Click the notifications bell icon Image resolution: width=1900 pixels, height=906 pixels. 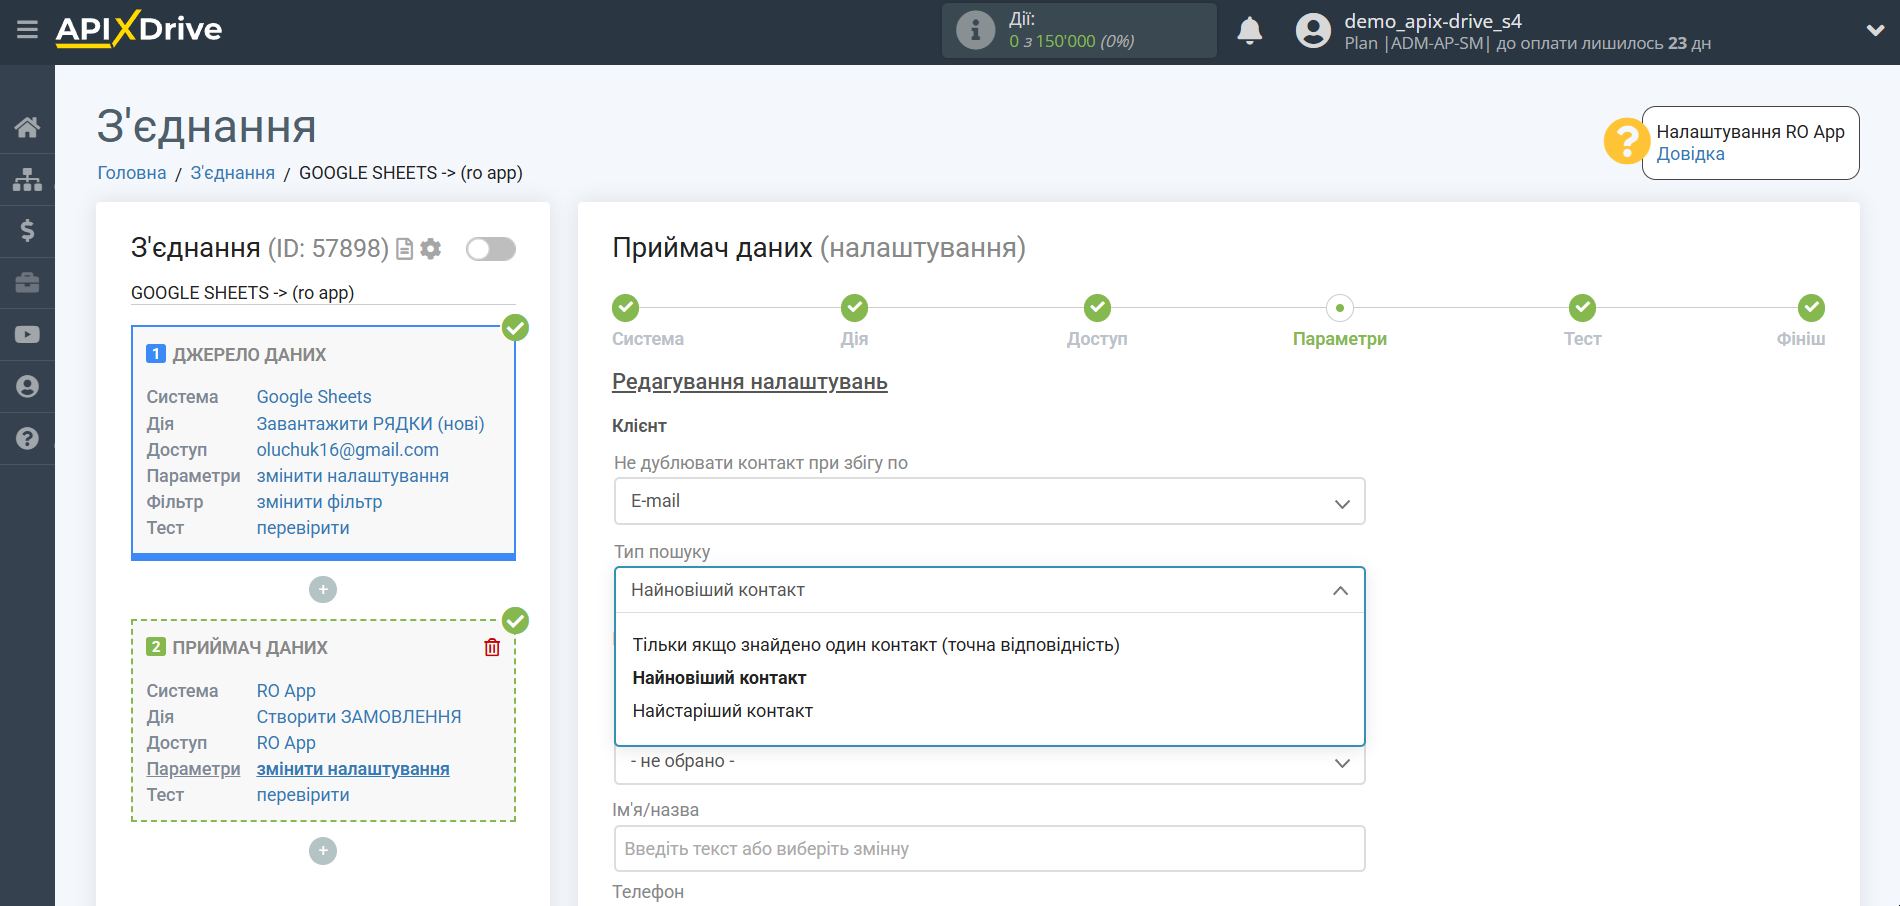[1249, 31]
